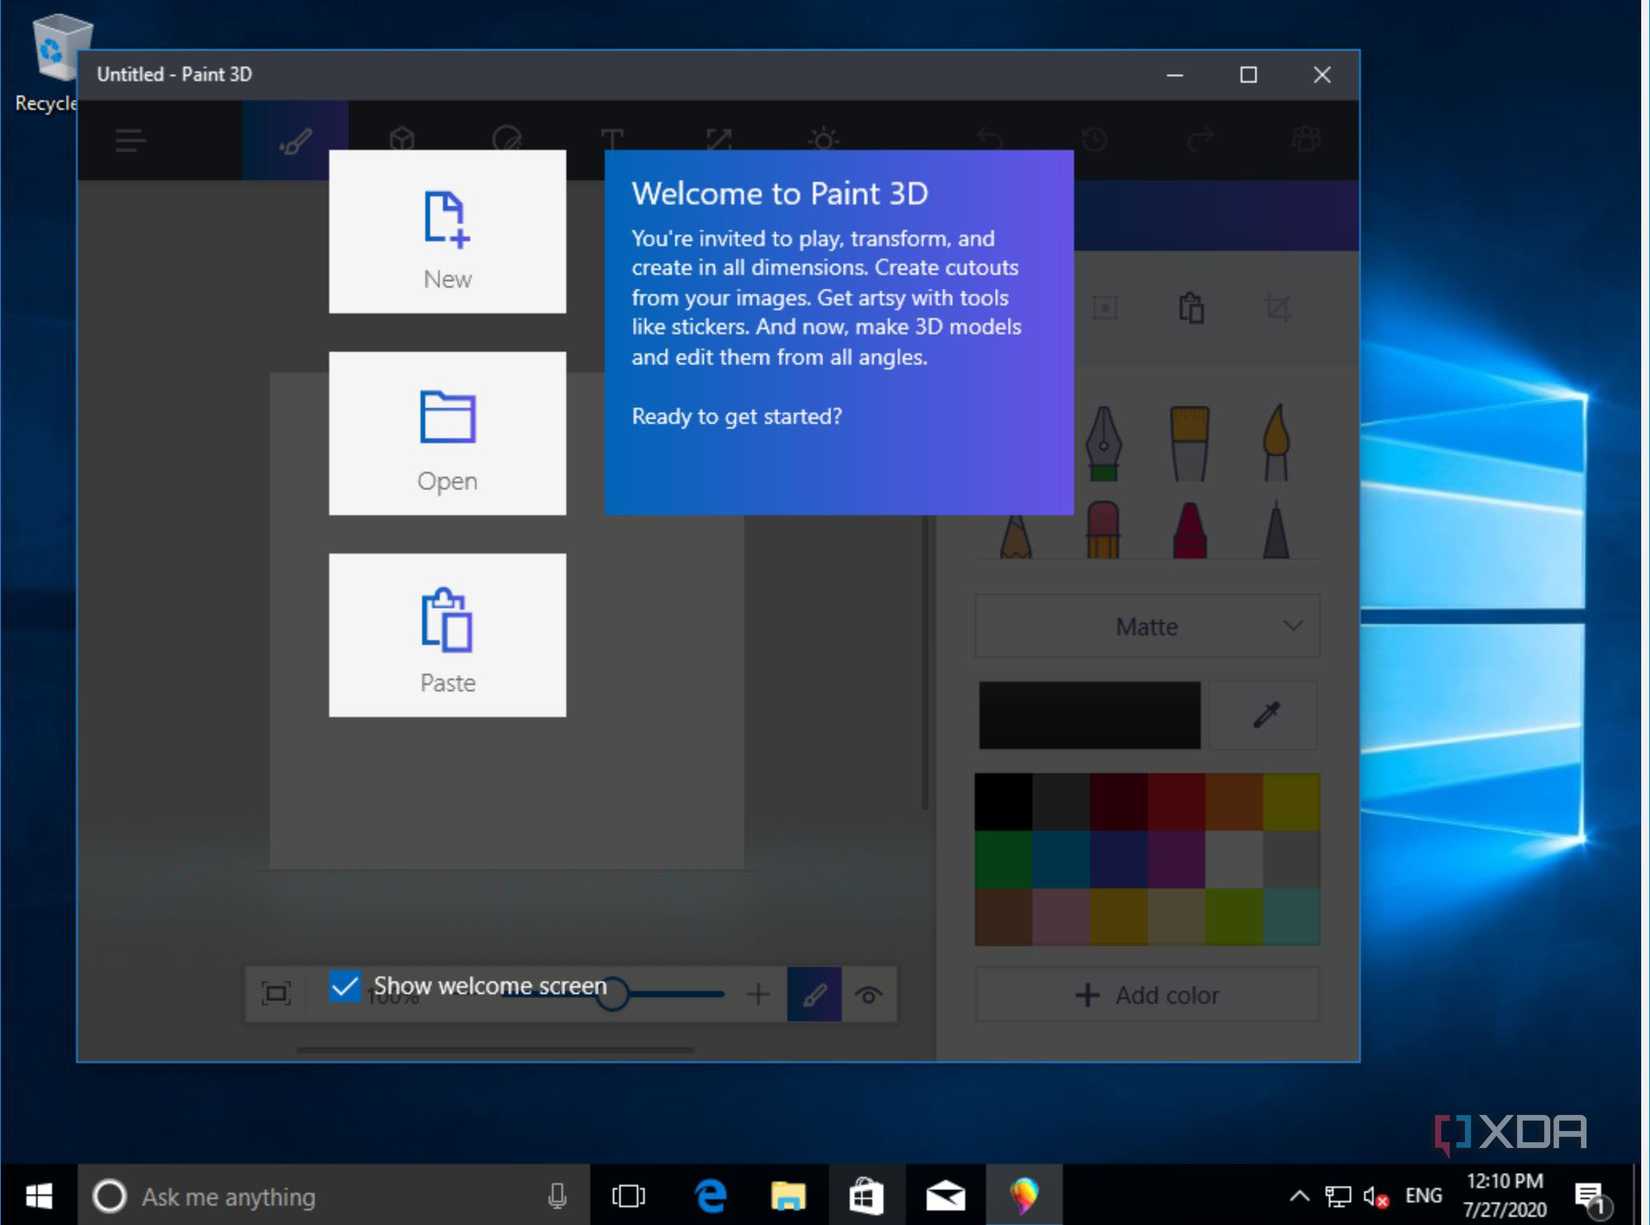
Task: Open the Stickers panel
Action: (x=507, y=140)
